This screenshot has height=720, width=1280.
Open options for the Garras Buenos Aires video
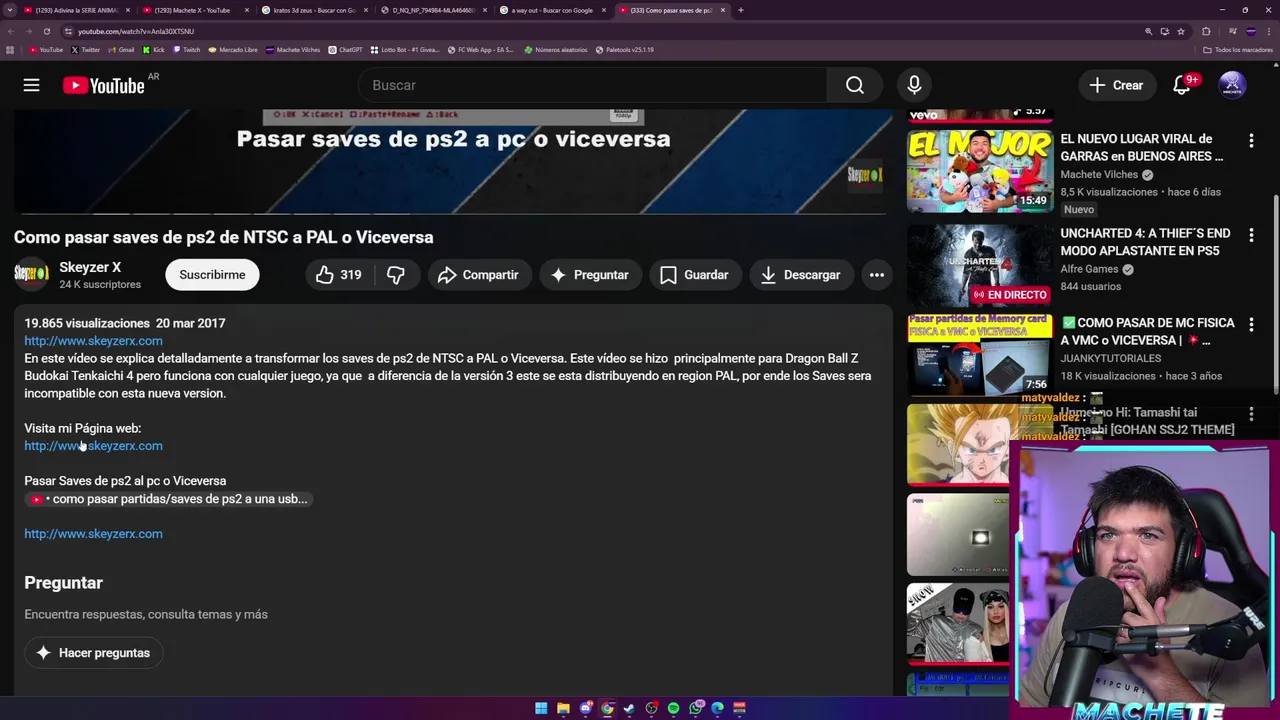(x=1251, y=141)
